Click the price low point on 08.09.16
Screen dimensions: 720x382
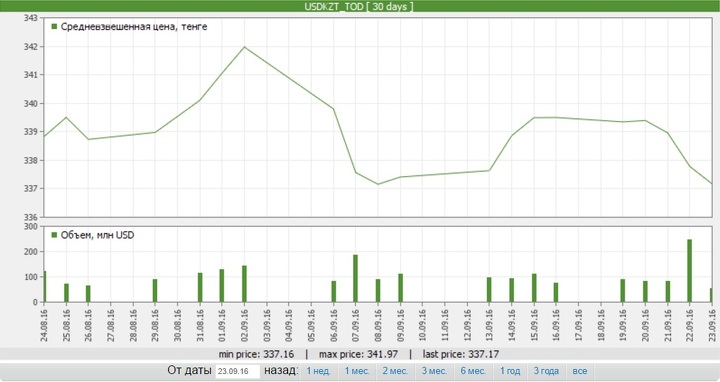pyautogui.click(x=378, y=184)
